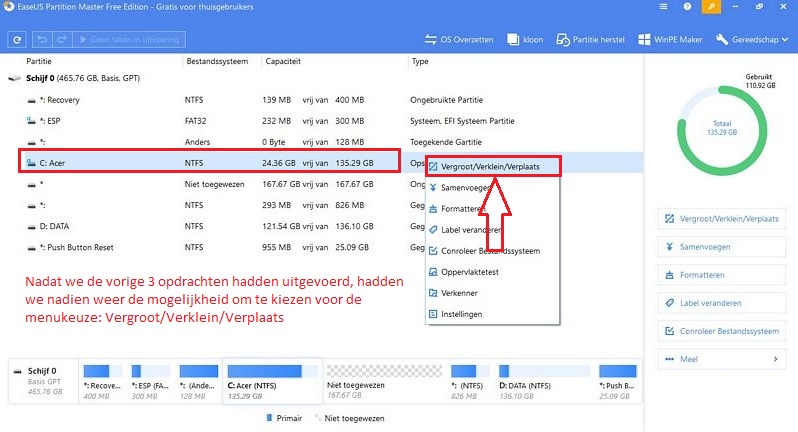
Task: Choose Label veranderen in context menu
Action: click(493, 230)
